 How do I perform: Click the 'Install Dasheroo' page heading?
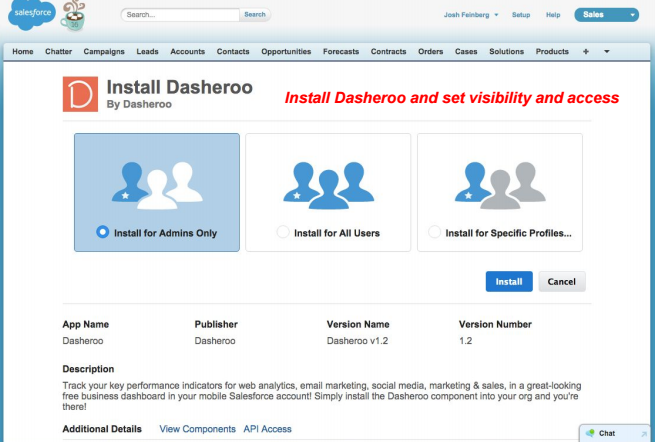pyautogui.click(x=179, y=87)
